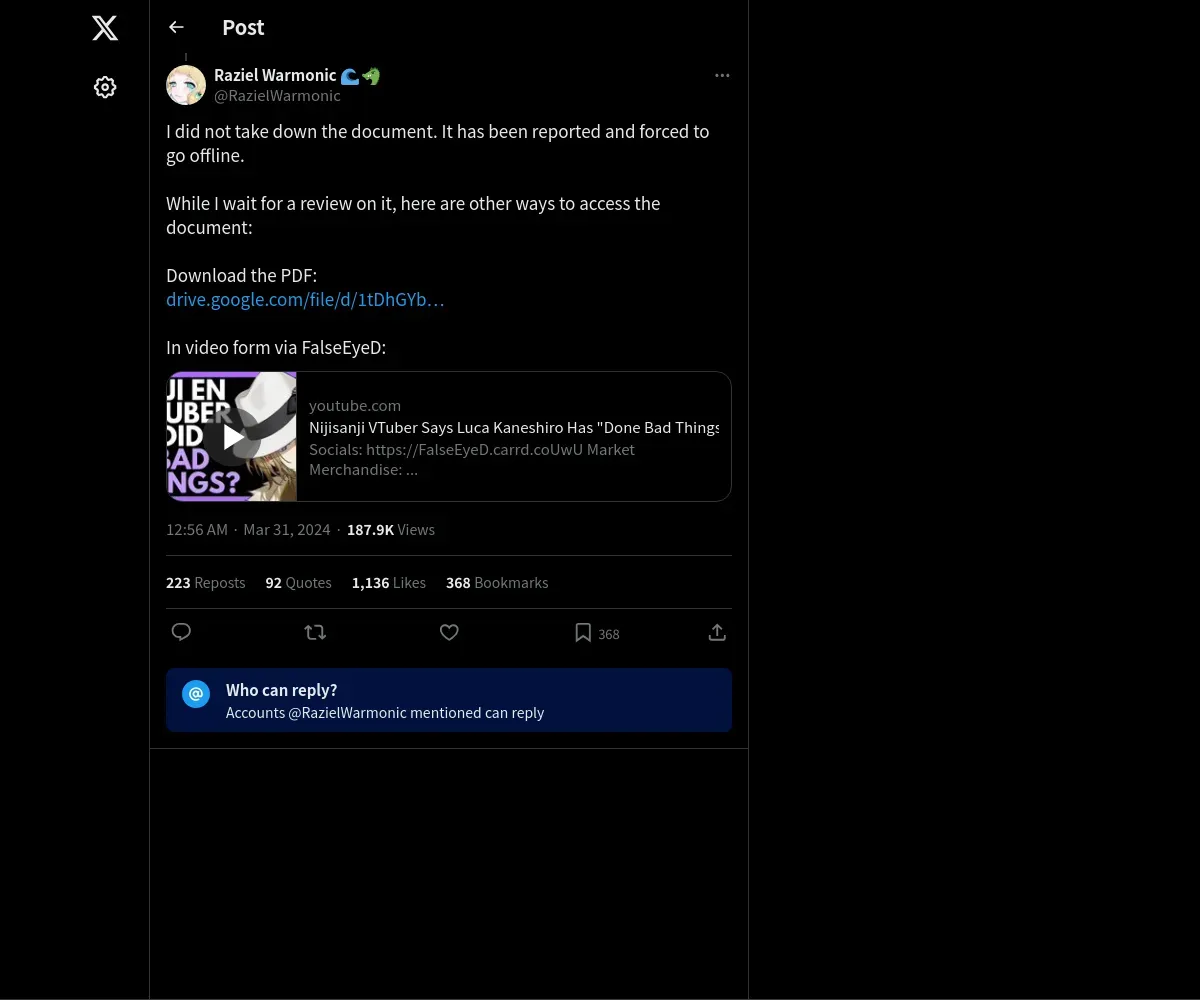Screen dimensions: 1200x1000
Task: Share the post via share icon
Action: (x=717, y=632)
